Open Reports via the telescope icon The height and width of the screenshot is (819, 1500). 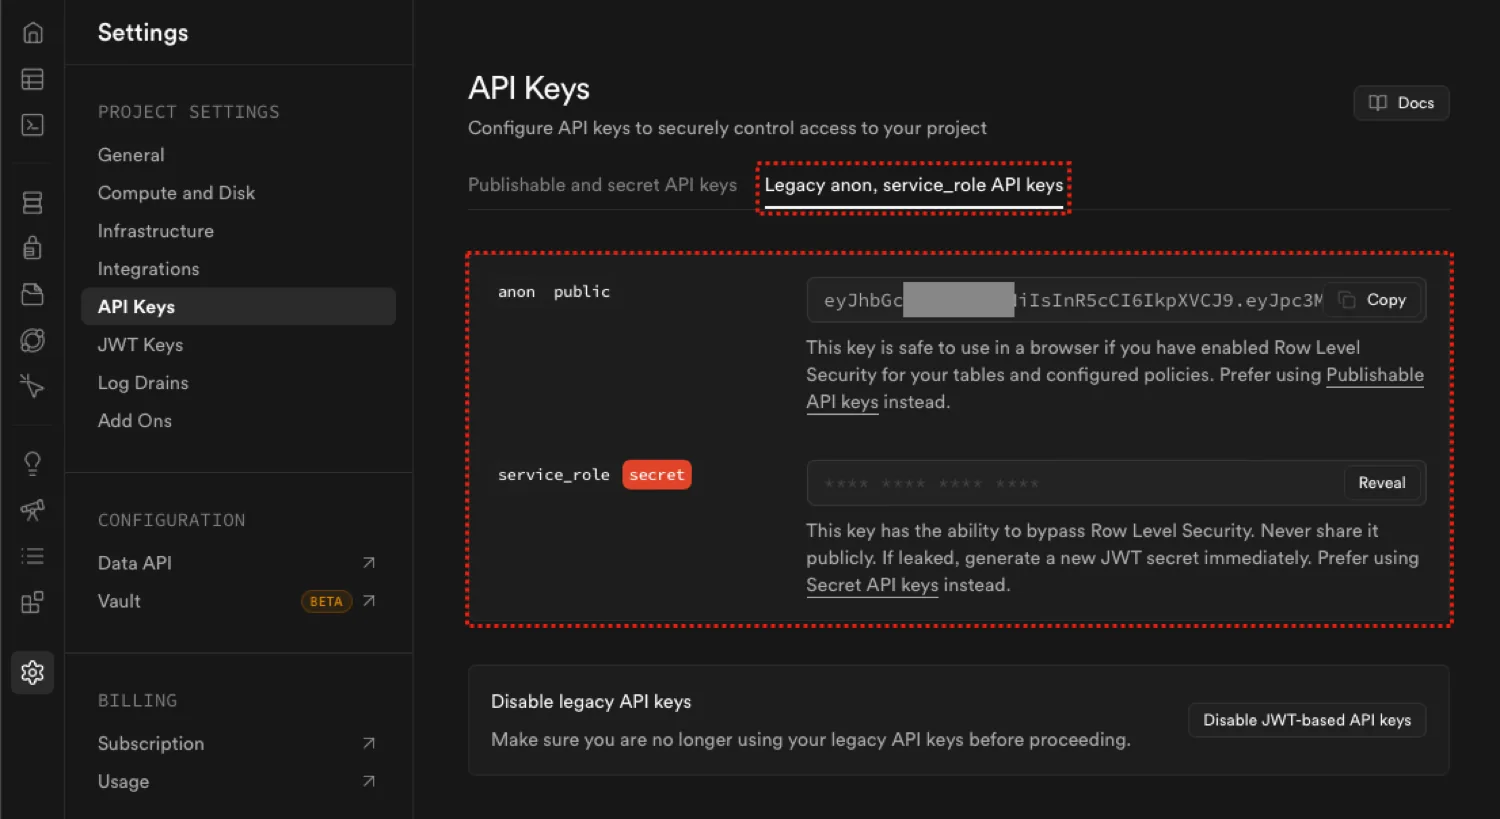click(32, 510)
